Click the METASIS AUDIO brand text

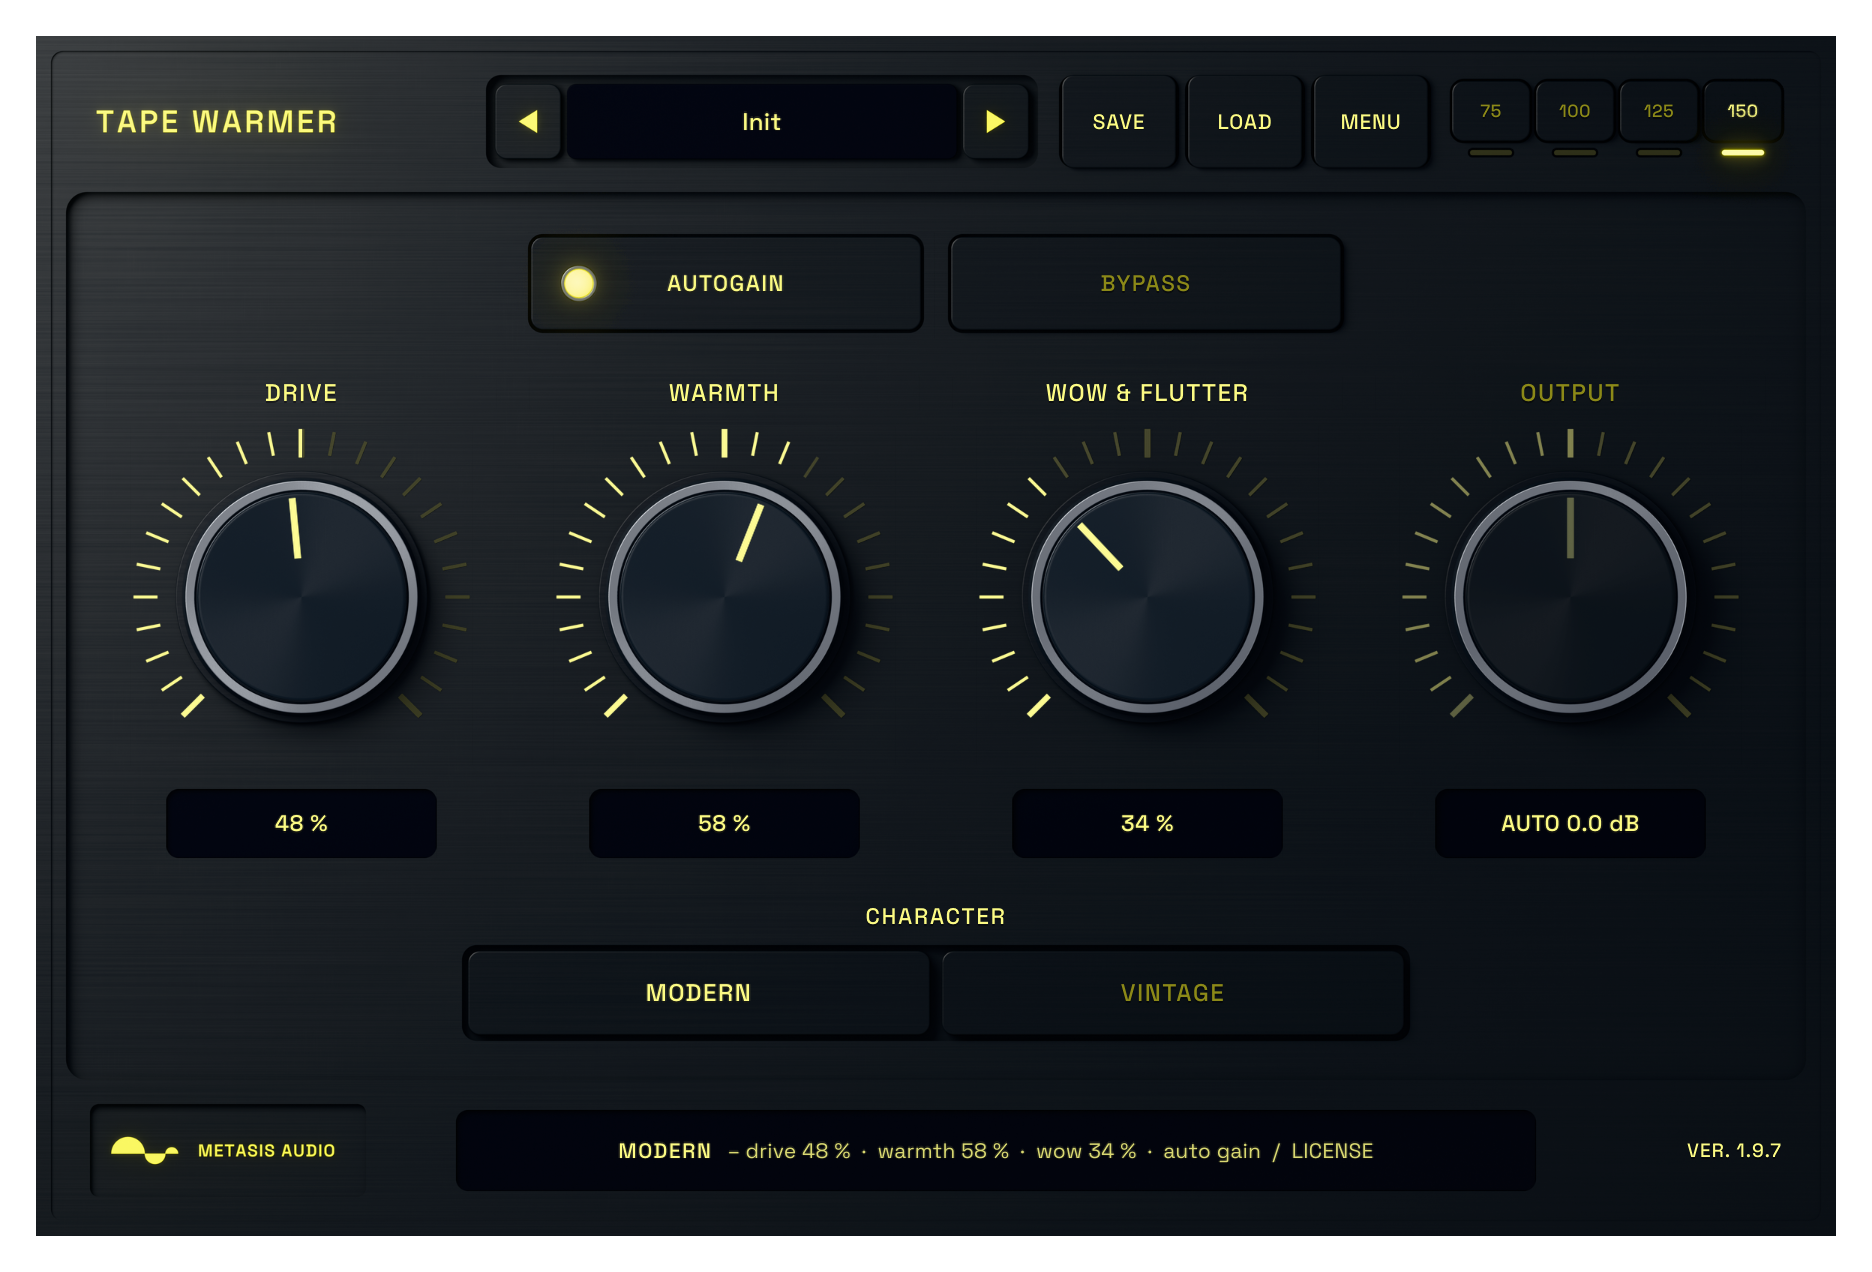click(x=266, y=1151)
